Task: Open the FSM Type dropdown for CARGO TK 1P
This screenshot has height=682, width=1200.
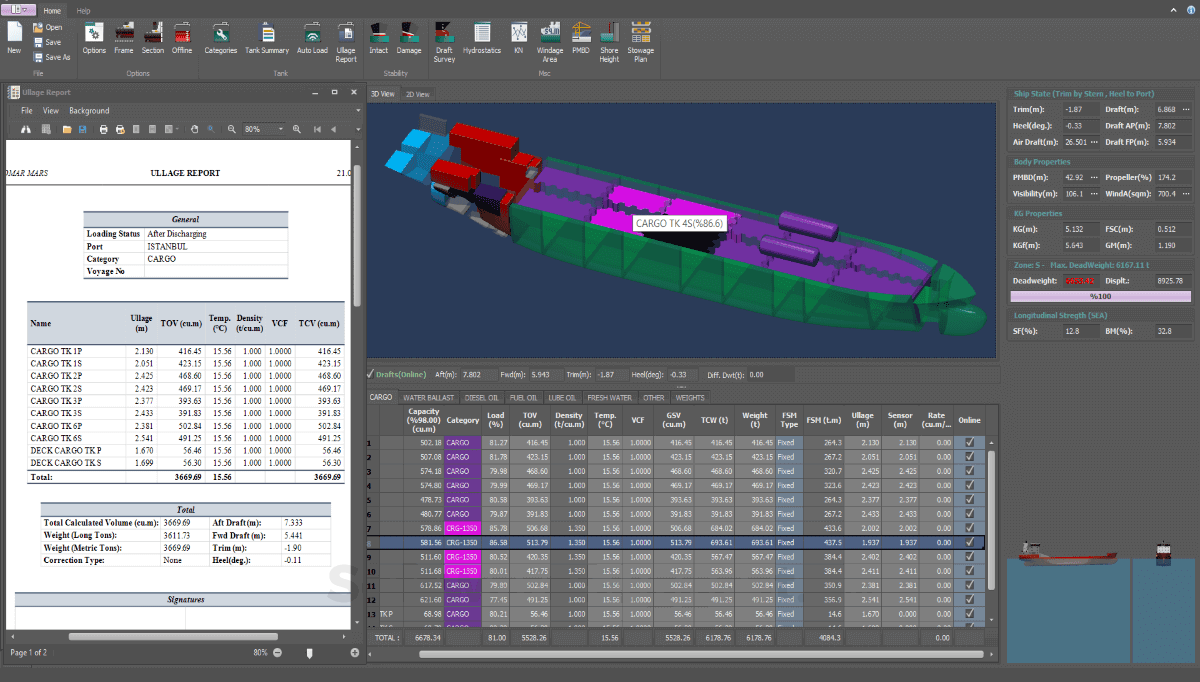Action: [789, 443]
